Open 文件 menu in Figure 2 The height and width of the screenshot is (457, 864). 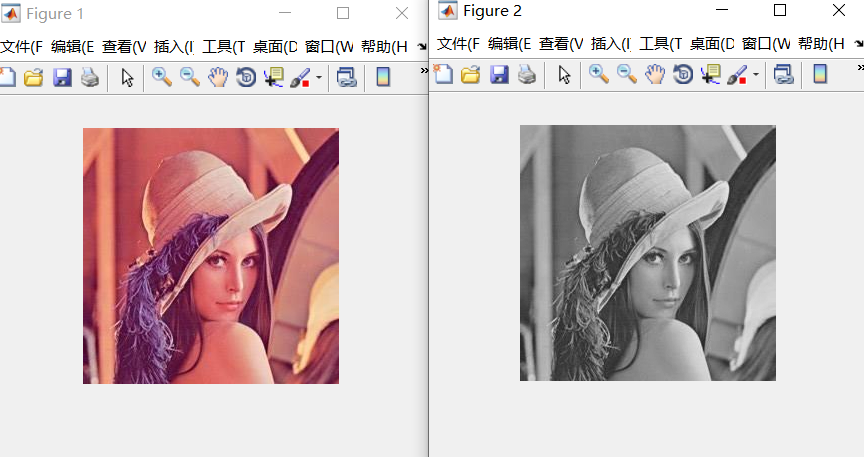458,44
